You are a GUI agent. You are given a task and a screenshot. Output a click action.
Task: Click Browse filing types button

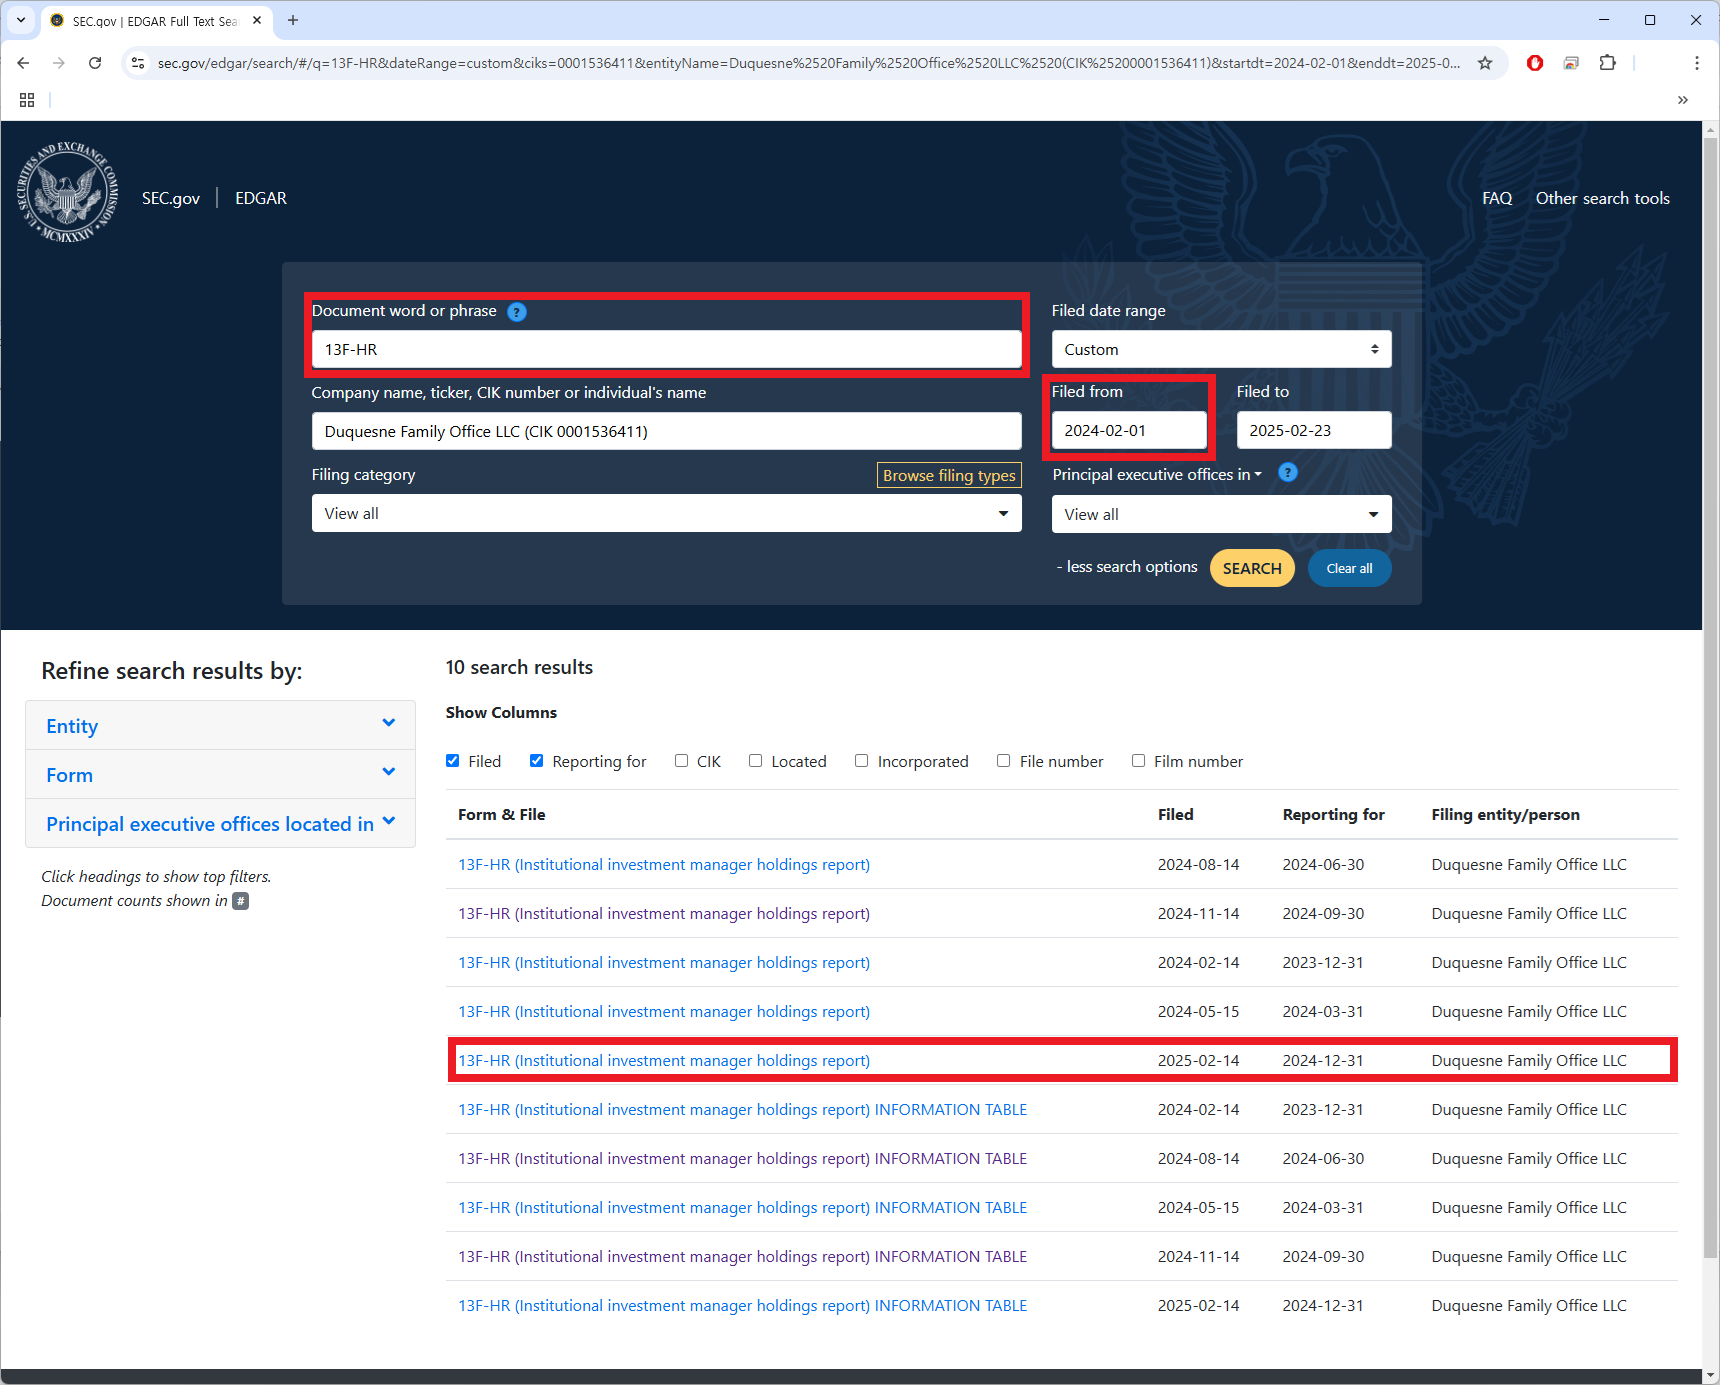point(949,475)
